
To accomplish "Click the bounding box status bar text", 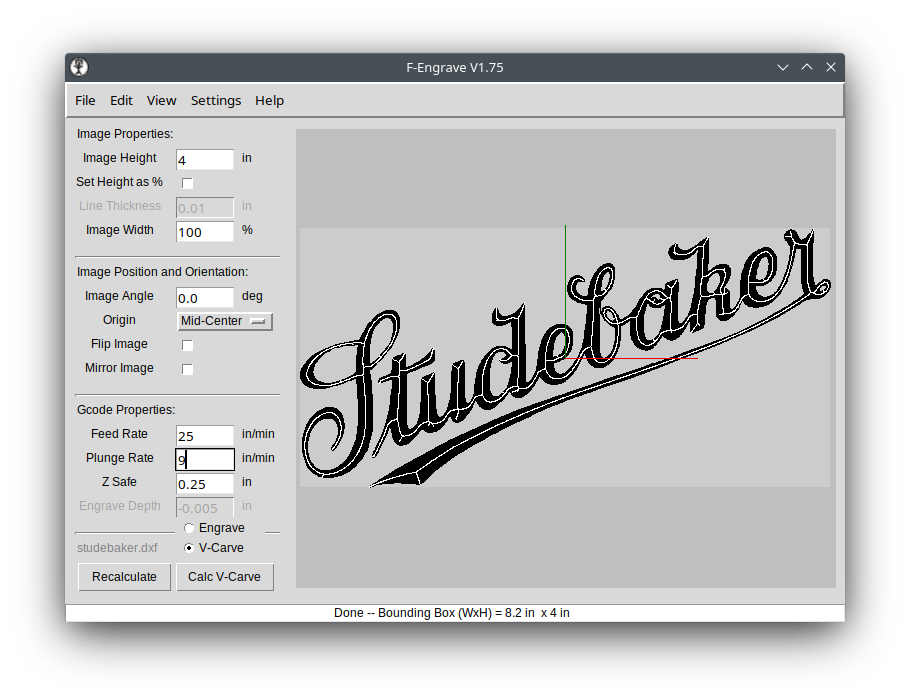I will (x=452, y=612).
